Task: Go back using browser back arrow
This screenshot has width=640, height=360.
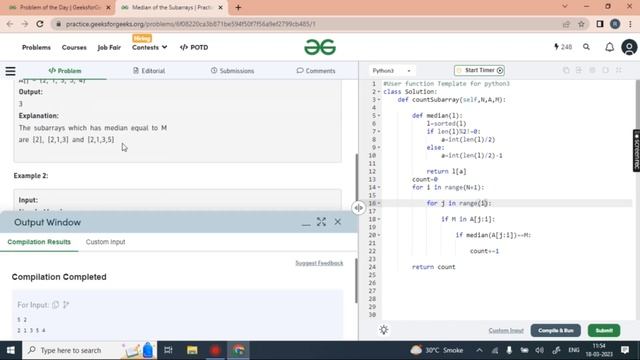Action: point(10,24)
